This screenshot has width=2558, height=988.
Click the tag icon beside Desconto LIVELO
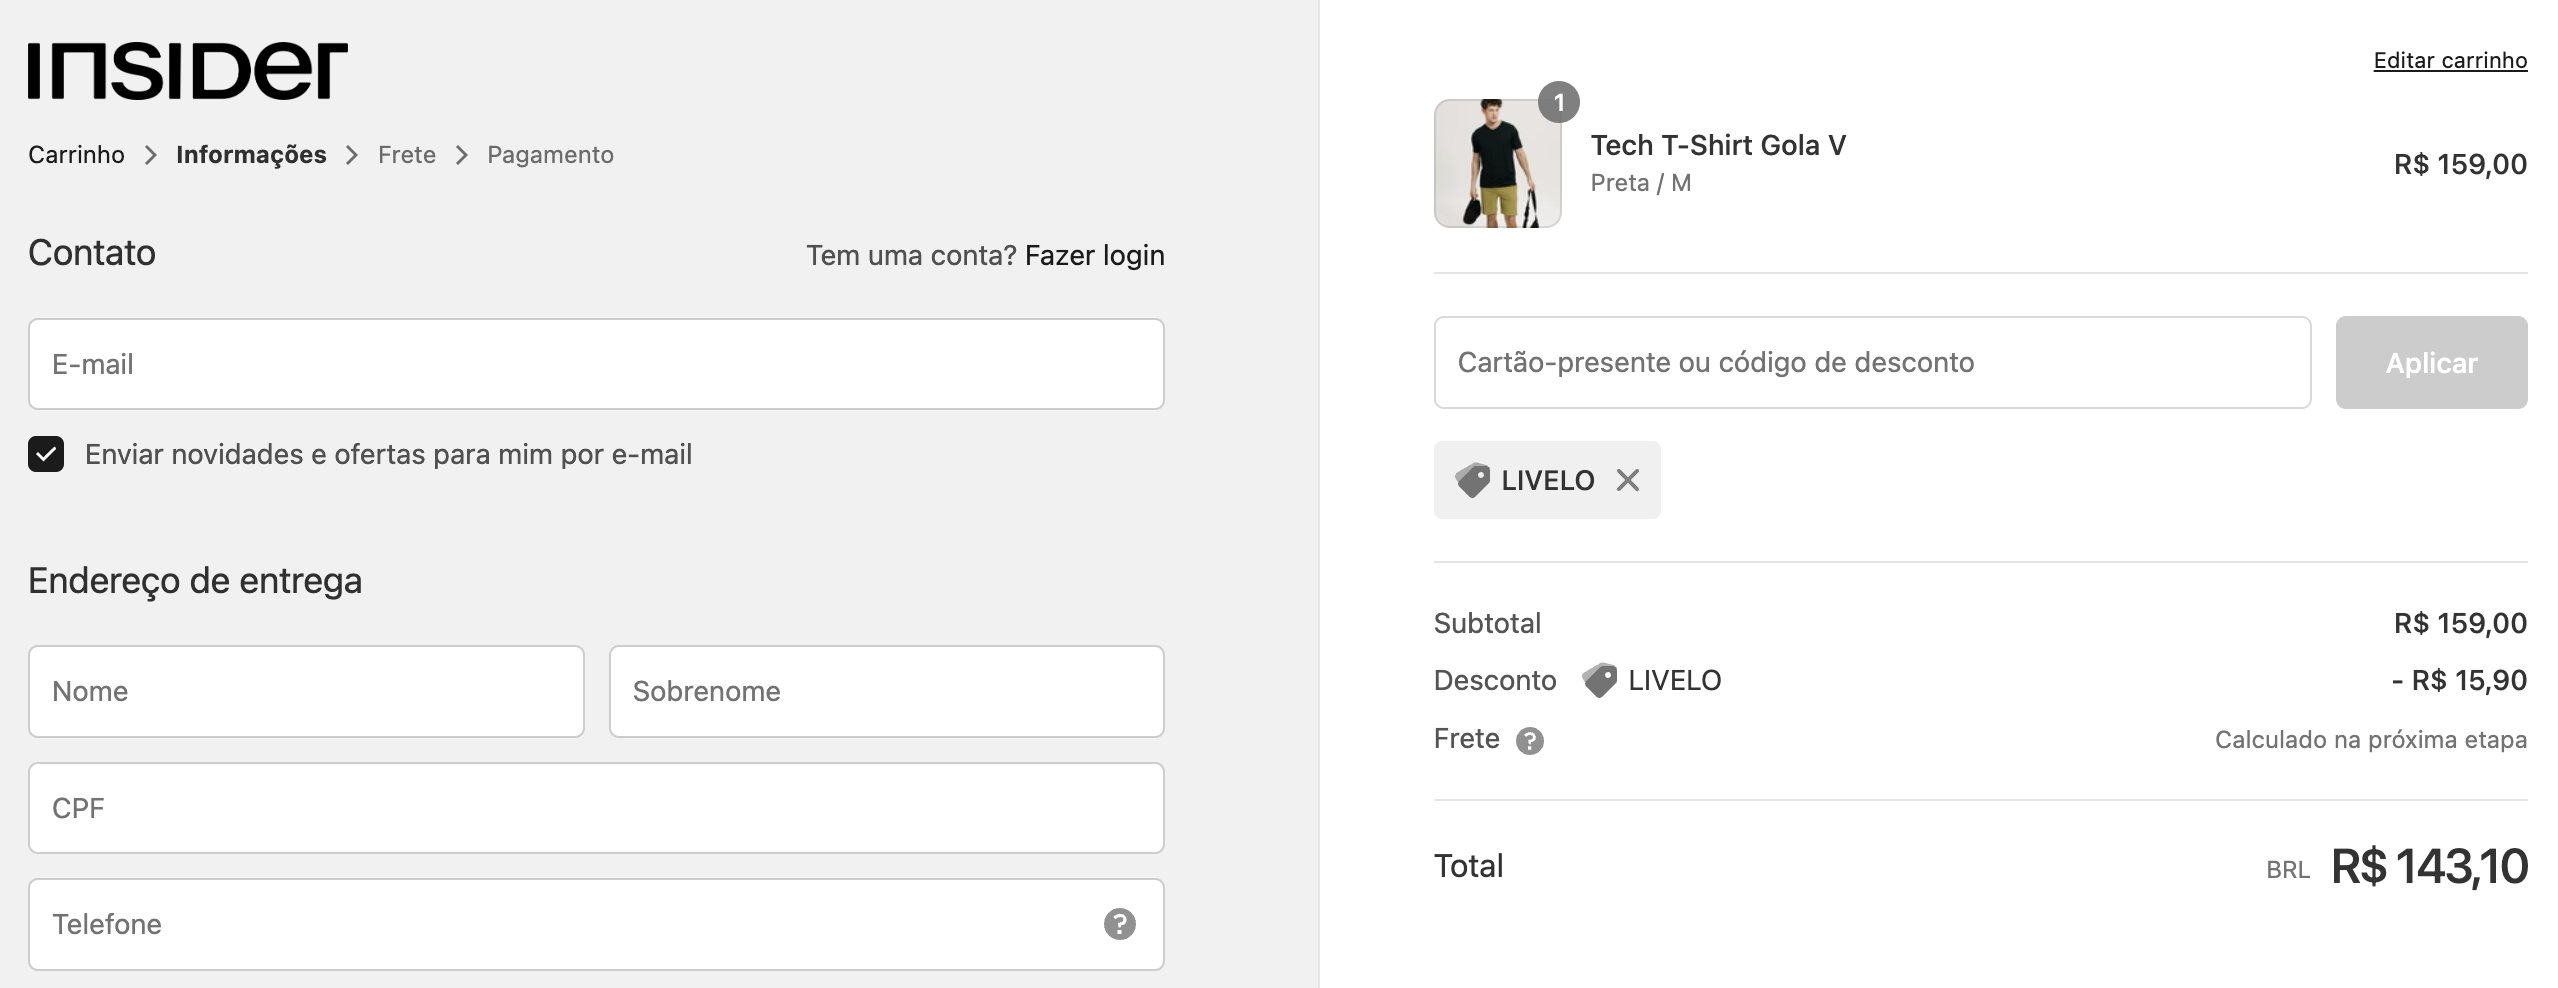[x=1599, y=681]
